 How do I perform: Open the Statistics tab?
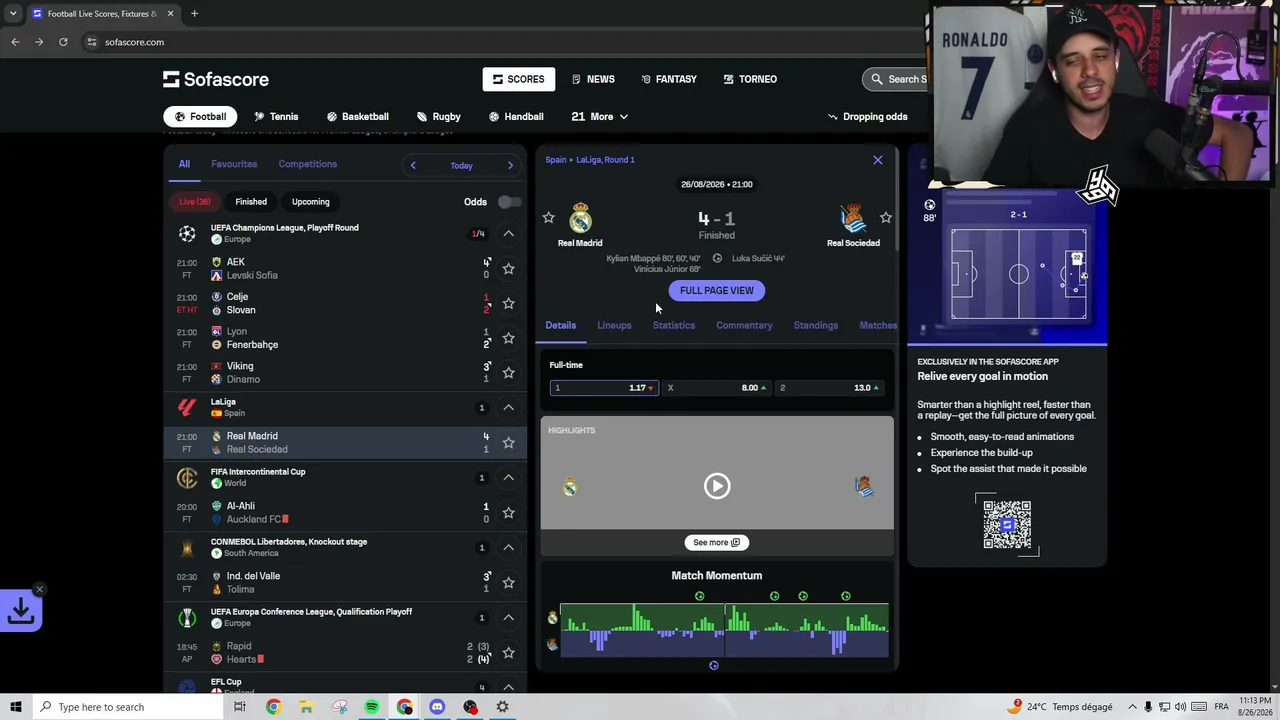pyautogui.click(x=674, y=325)
